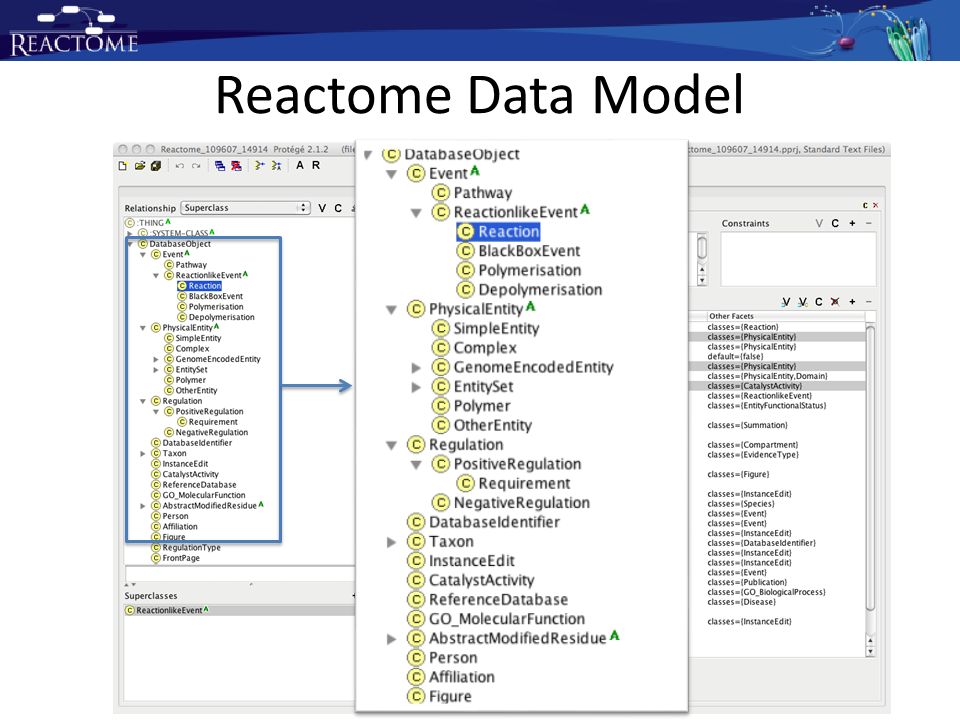The height and width of the screenshot is (720, 960).
Task: Click the plus icon above Other Facets list
Action: (x=852, y=302)
